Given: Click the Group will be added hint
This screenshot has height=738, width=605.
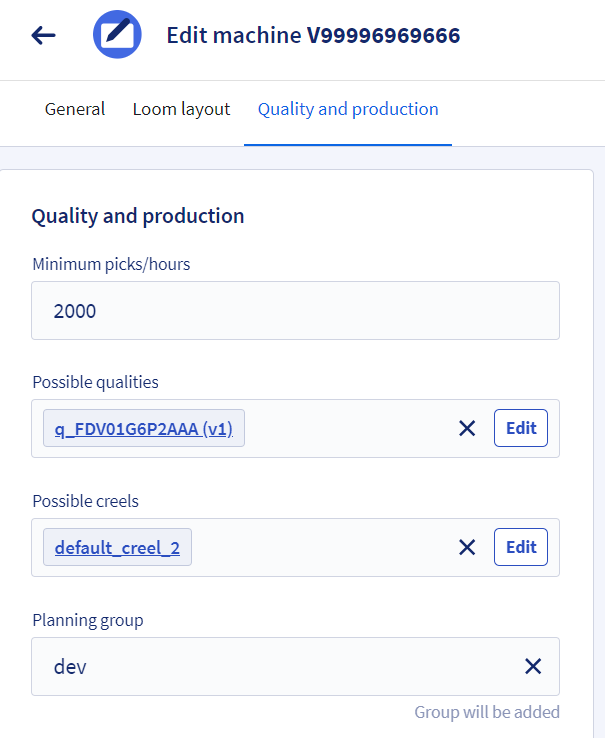Looking at the screenshot, I should 487,712.
